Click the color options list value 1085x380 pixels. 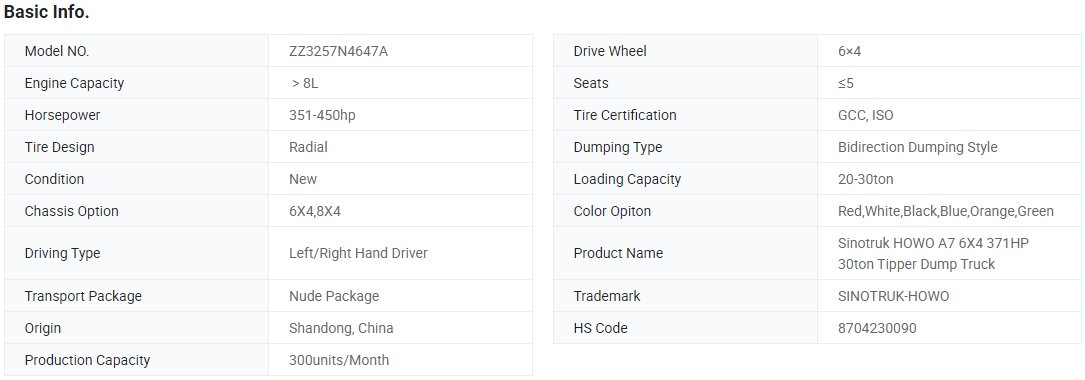coord(946,211)
